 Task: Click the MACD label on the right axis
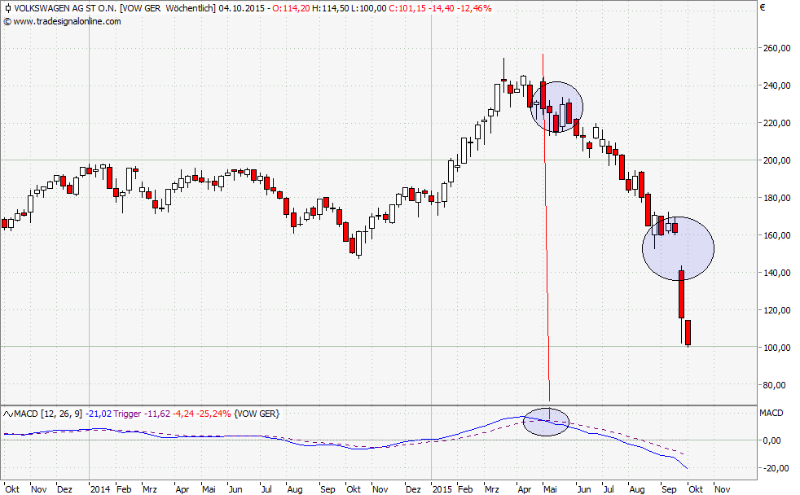pyautogui.click(x=773, y=412)
